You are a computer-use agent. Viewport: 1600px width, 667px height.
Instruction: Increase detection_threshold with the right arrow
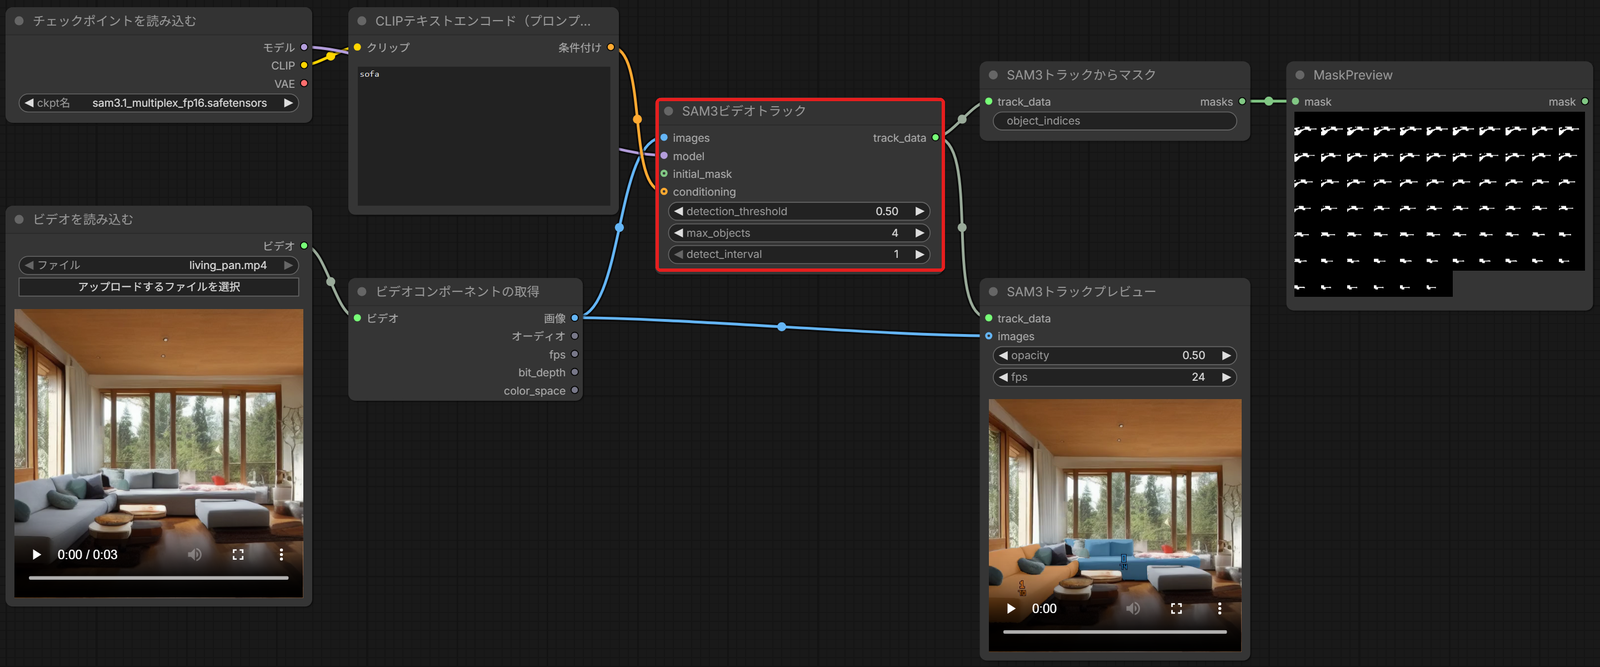(x=920, y=211)
